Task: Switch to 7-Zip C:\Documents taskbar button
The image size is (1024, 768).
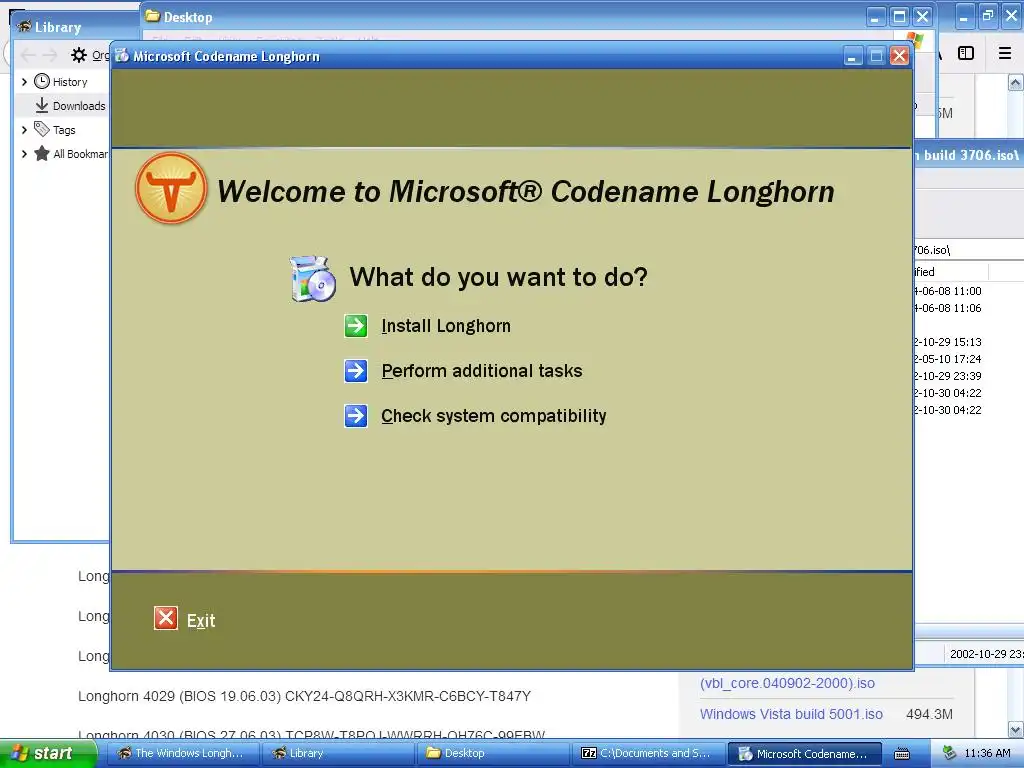Action: (648, 753)
